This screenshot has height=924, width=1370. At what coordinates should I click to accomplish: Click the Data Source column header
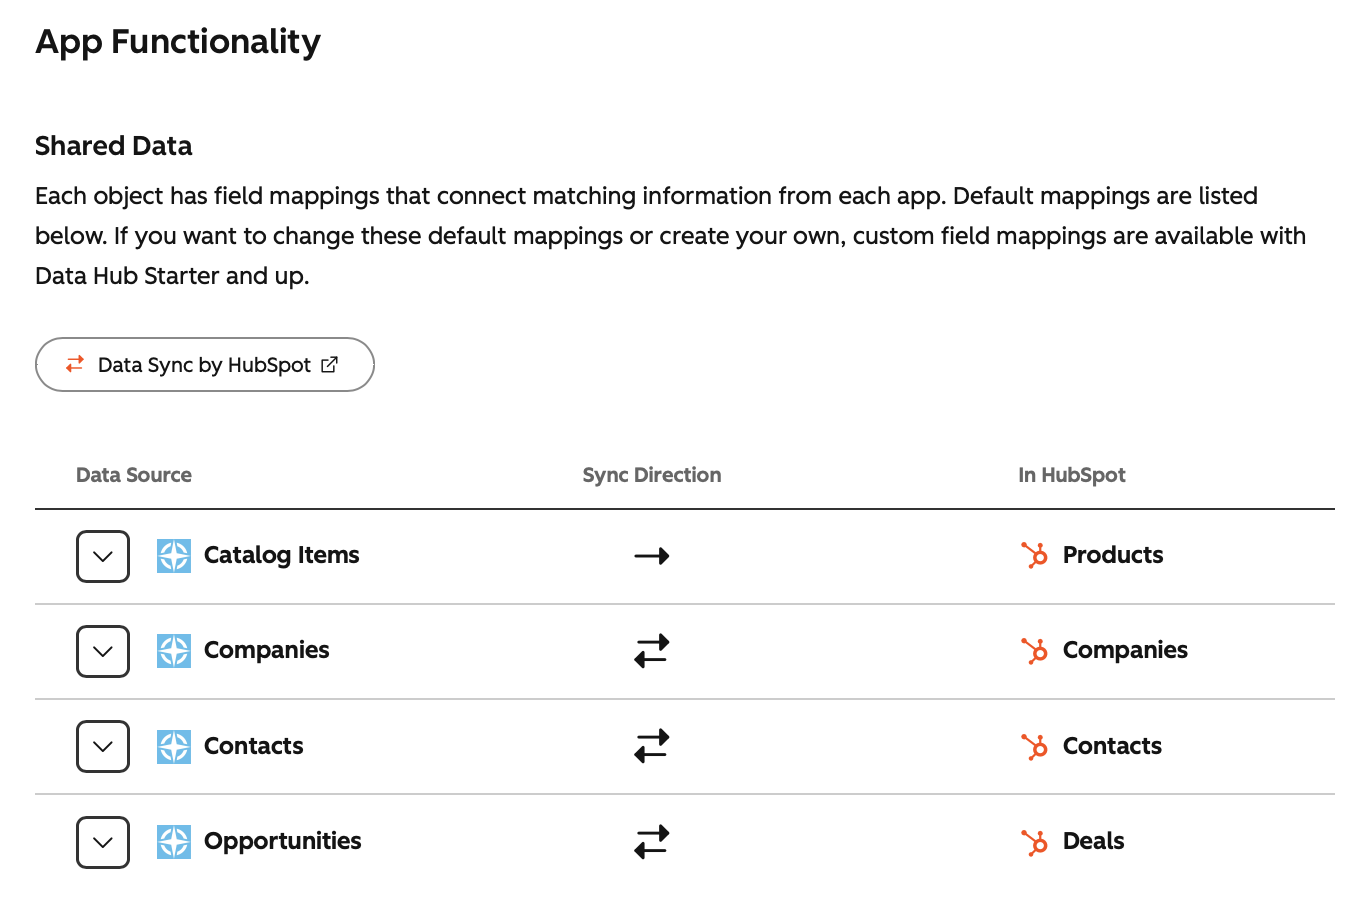134,475
